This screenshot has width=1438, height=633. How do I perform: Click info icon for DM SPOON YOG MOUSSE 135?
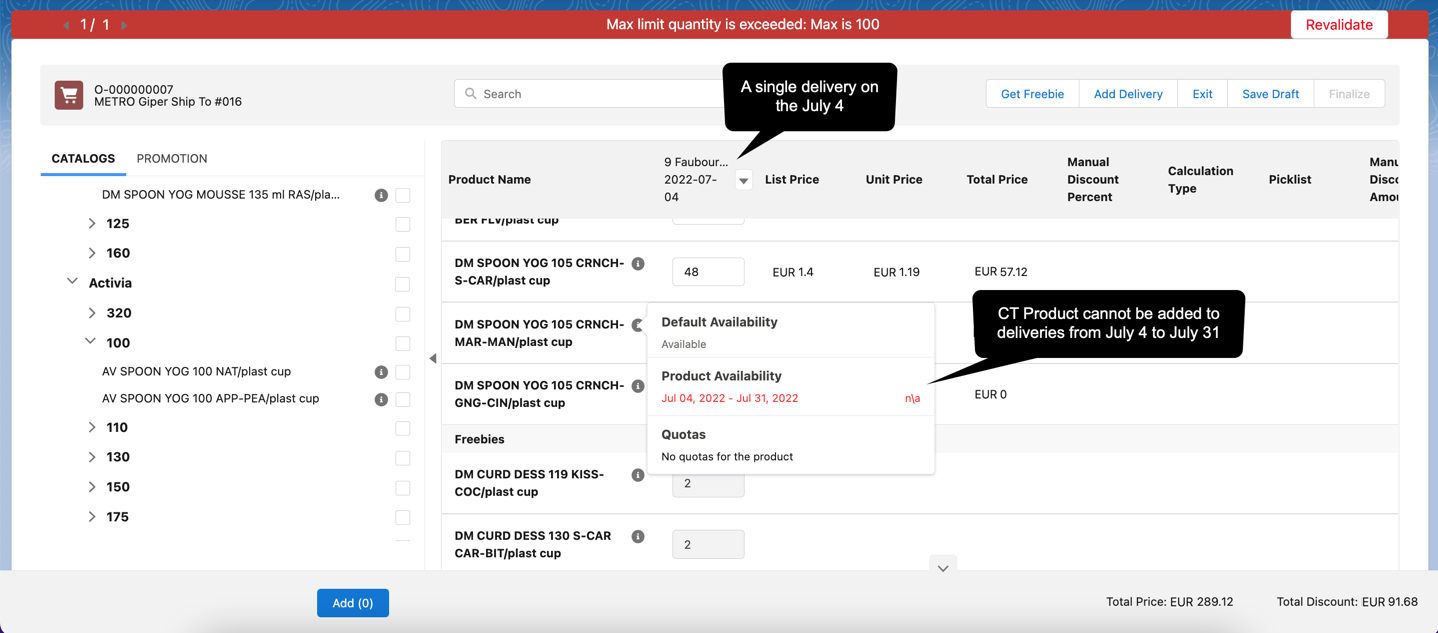tap(381, 195)
